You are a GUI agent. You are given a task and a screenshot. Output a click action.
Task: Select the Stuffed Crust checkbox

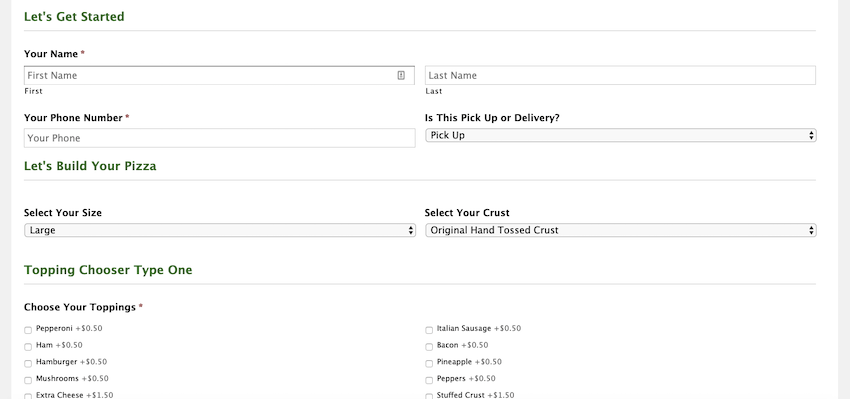(x=429, y=396)
